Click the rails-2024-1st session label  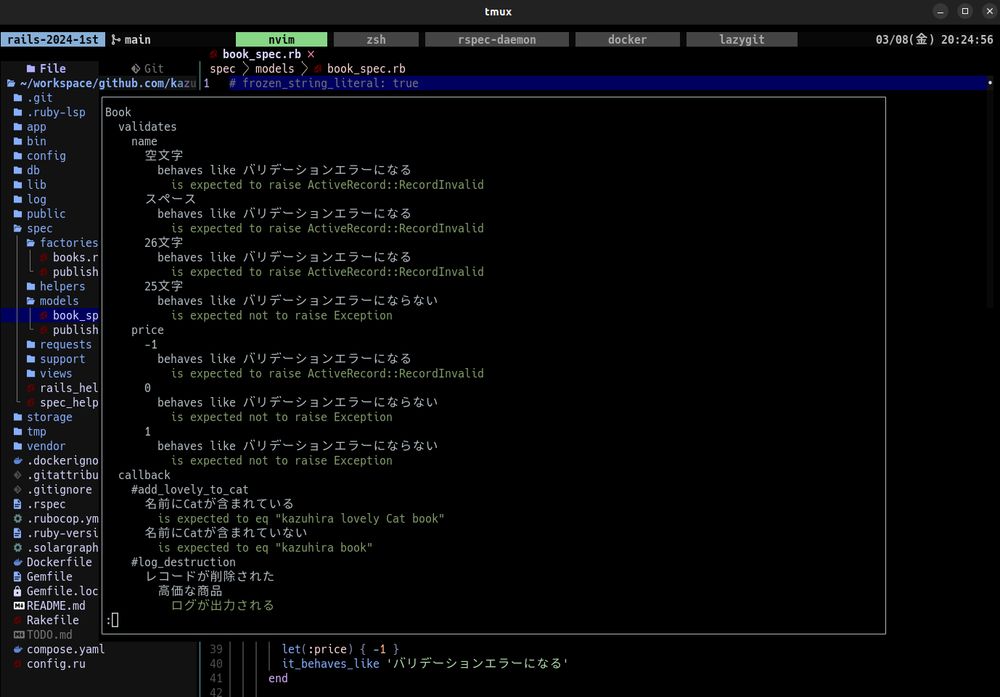(x=53, y=40)
